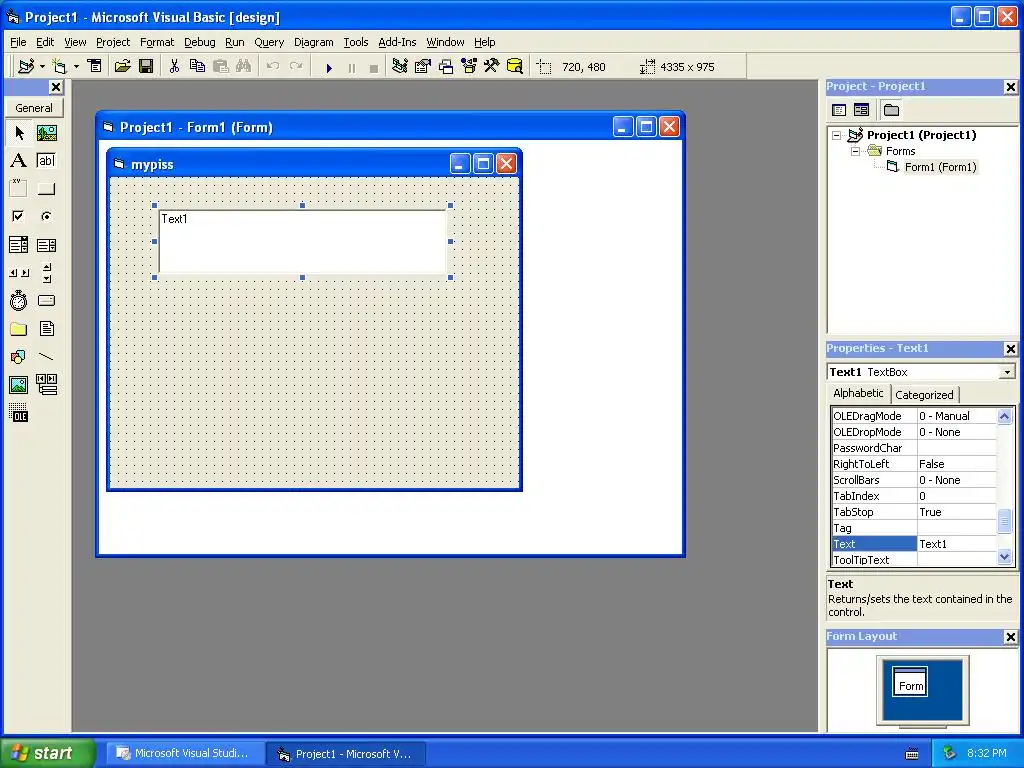Screen dimensions: 1024x768
Task: Select the OptionButton control tool
Action: [46, 216]
